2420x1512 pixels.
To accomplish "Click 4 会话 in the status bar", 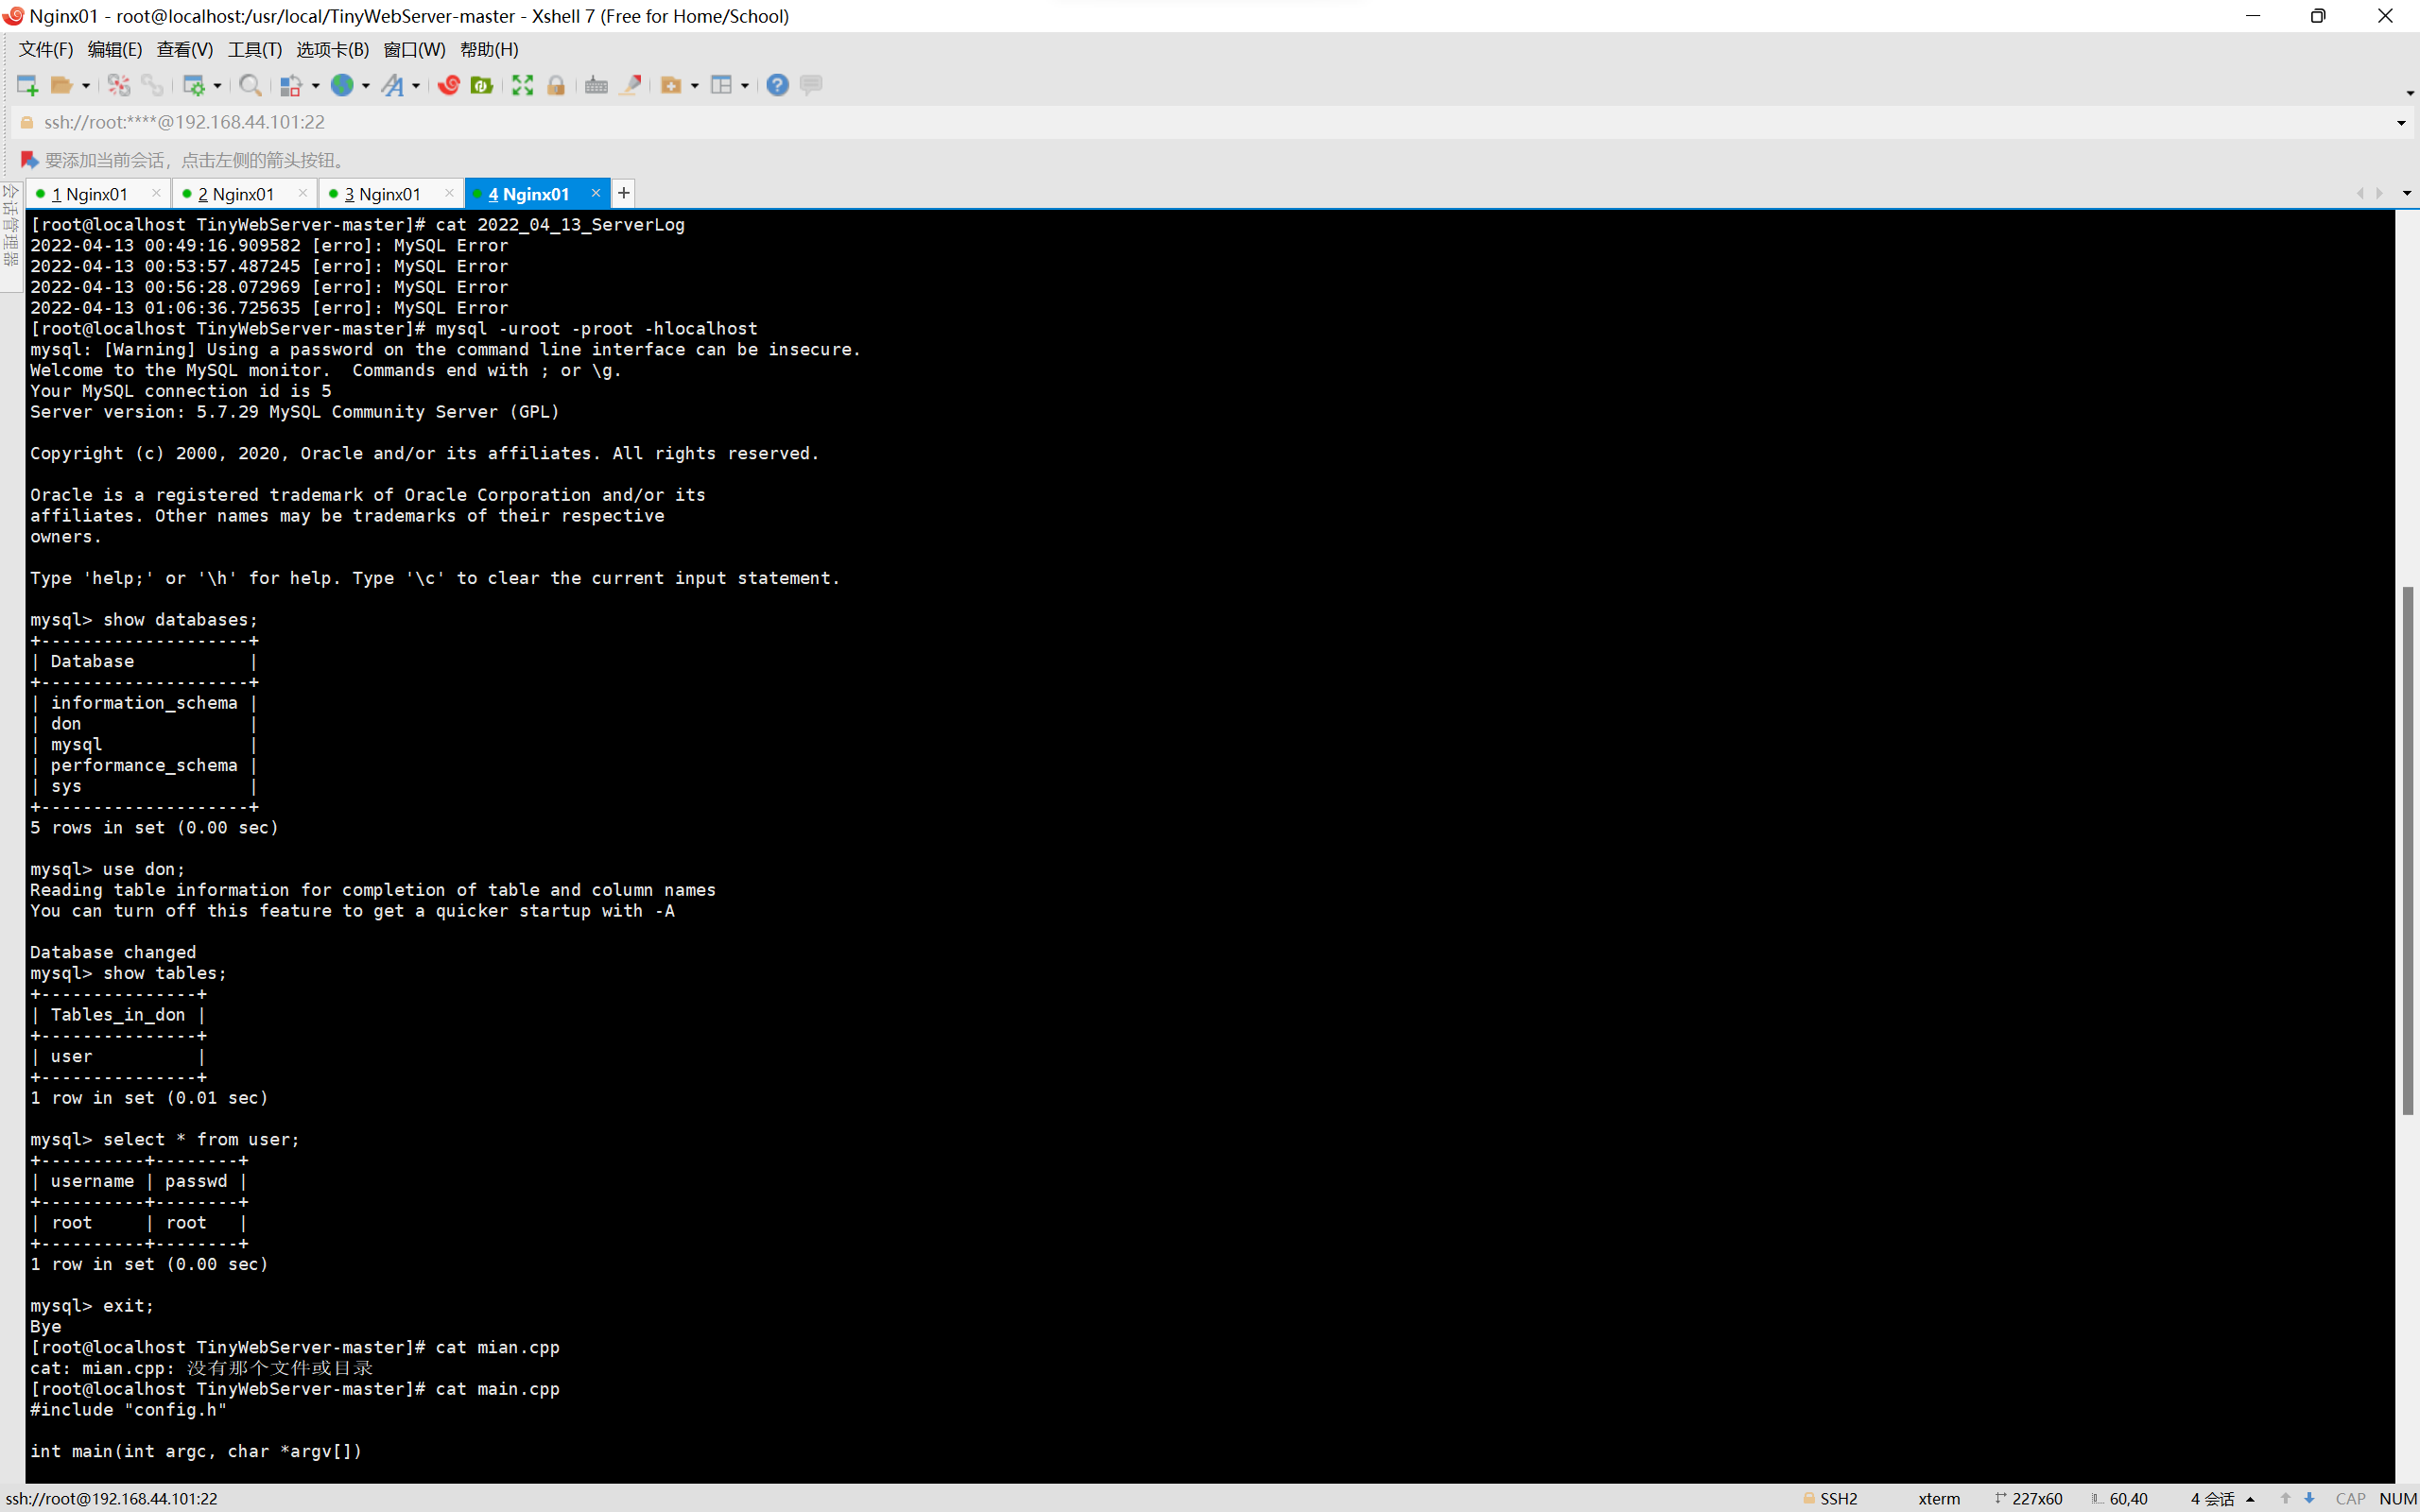I will (x=2213, y=1498).
